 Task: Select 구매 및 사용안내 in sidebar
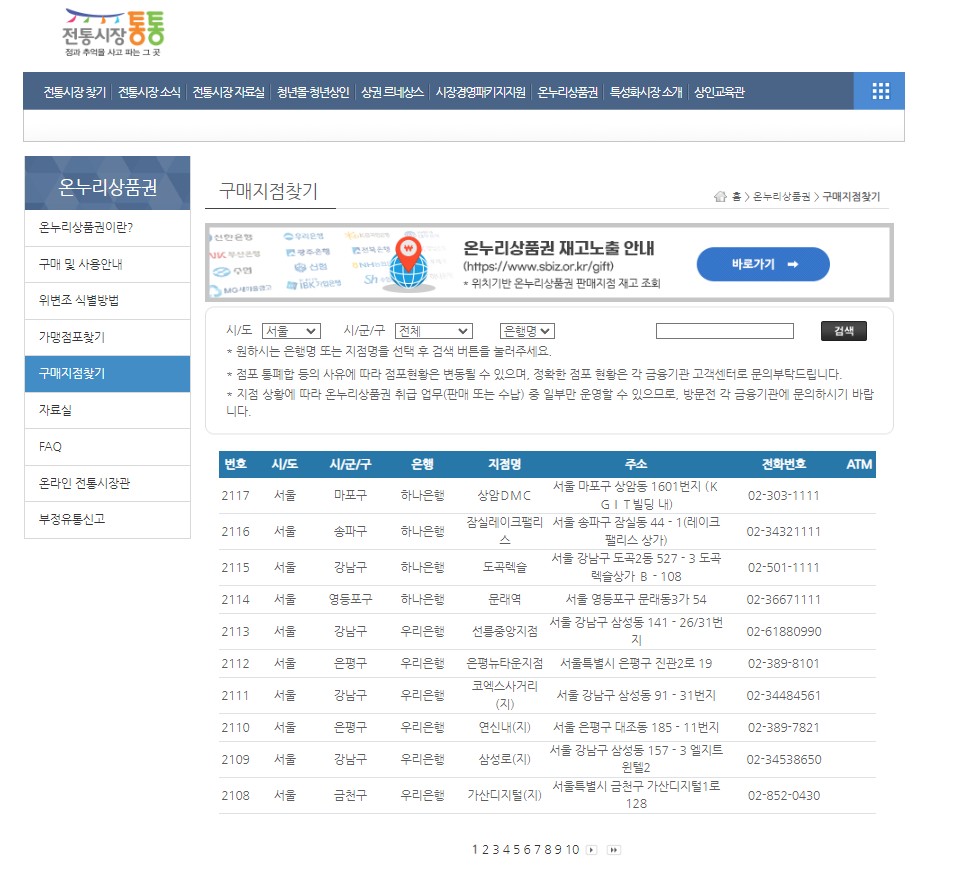click(108, 264)
